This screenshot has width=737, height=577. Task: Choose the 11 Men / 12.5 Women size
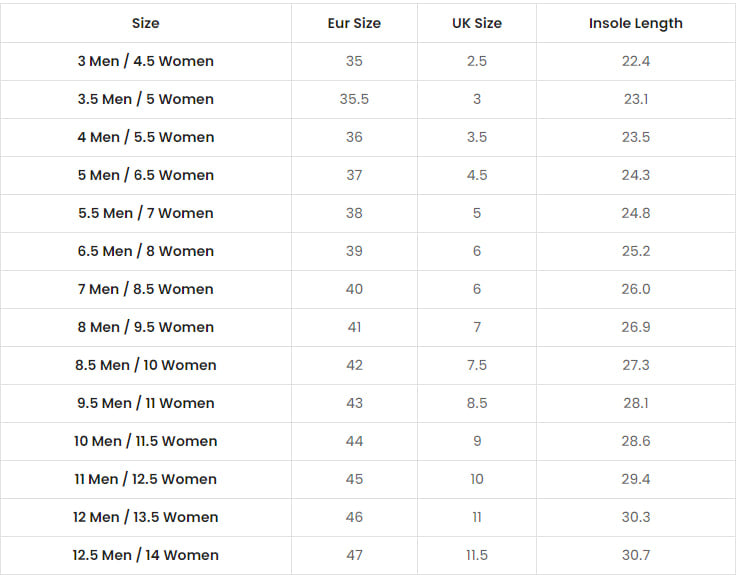[x=146, y=479]
